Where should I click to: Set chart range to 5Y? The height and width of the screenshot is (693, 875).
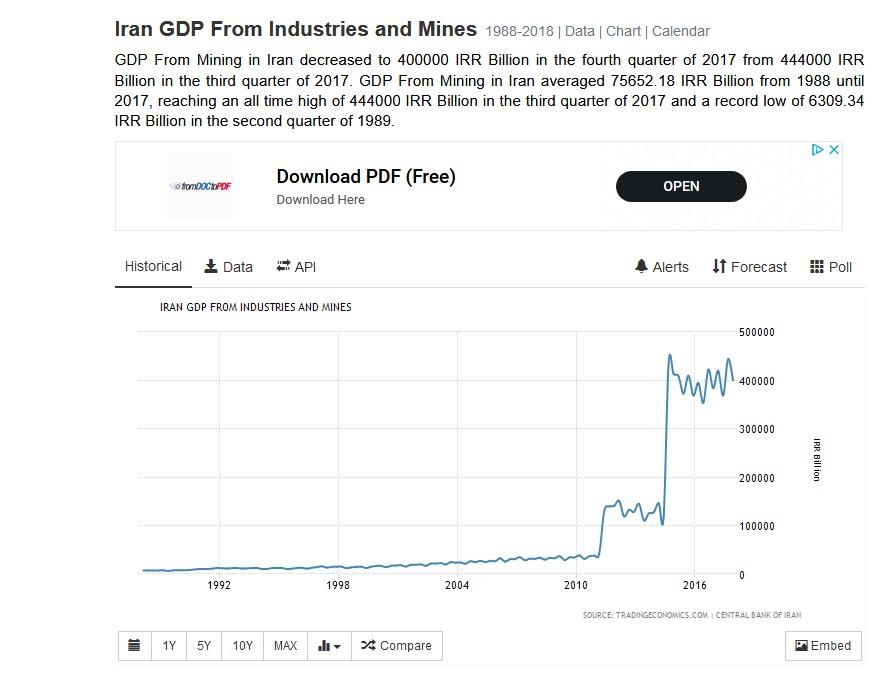coord(204,646)
